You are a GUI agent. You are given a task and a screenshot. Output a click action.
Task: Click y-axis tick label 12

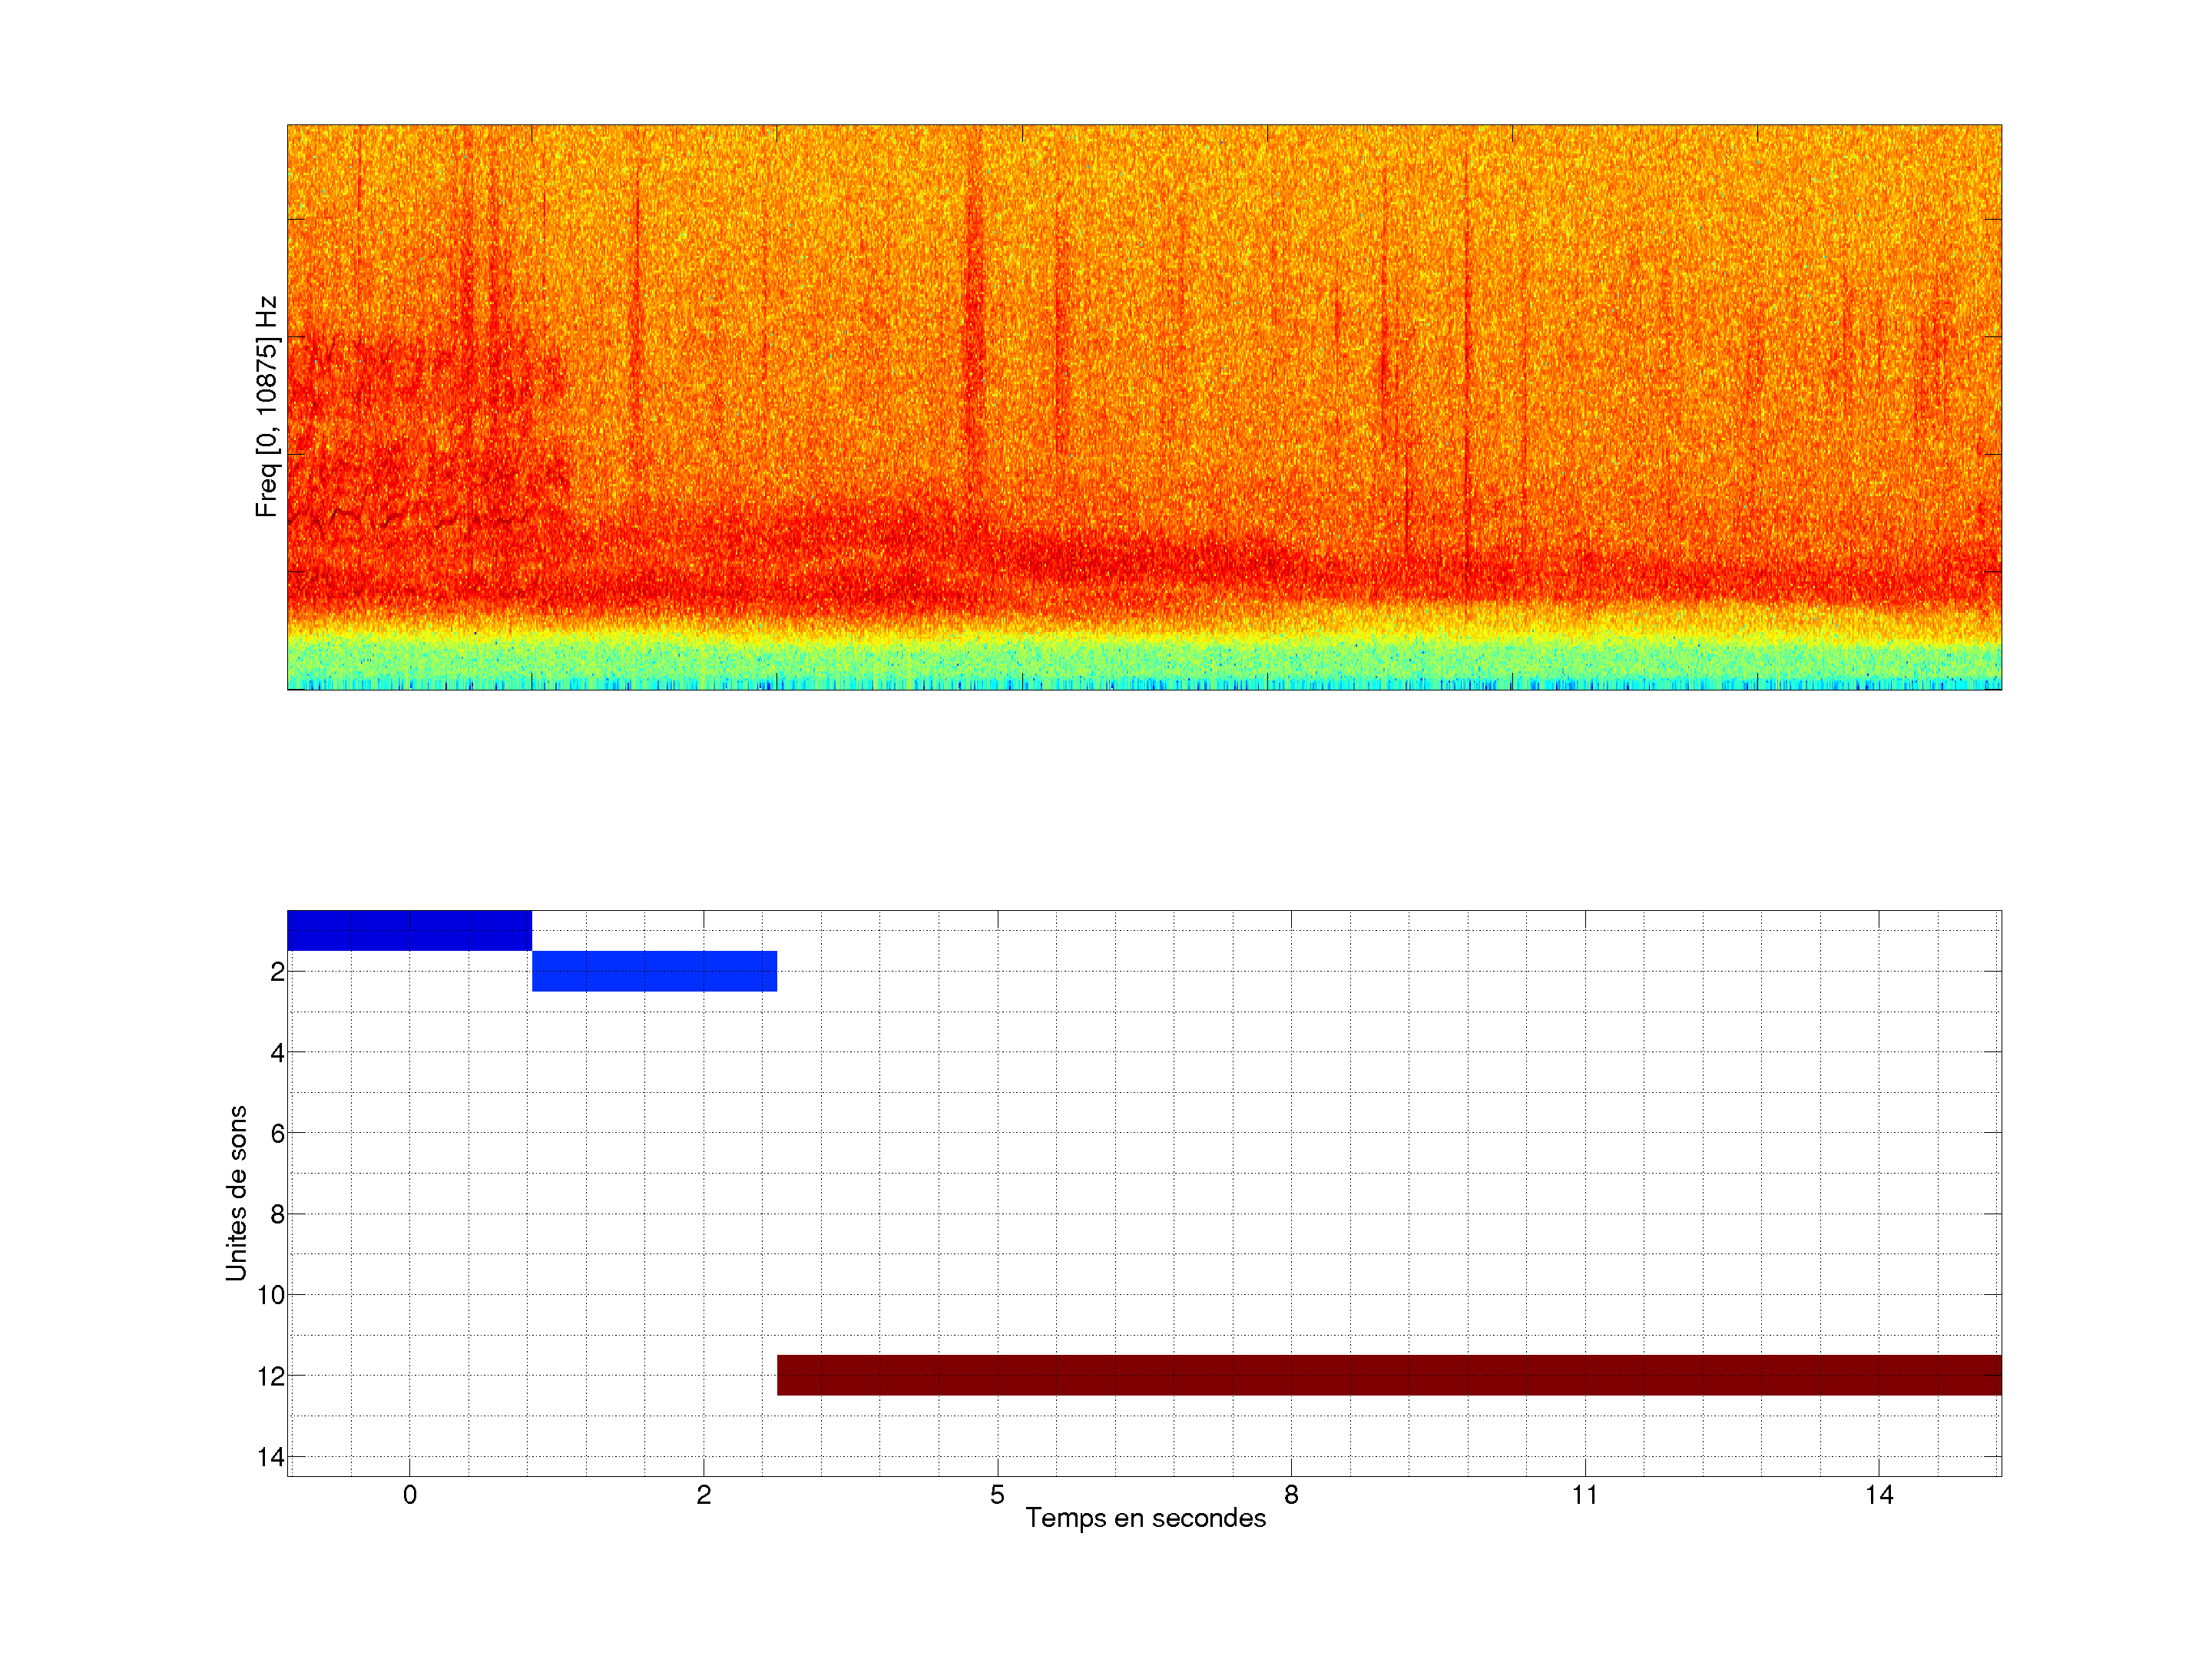[x=271, y=1377]
